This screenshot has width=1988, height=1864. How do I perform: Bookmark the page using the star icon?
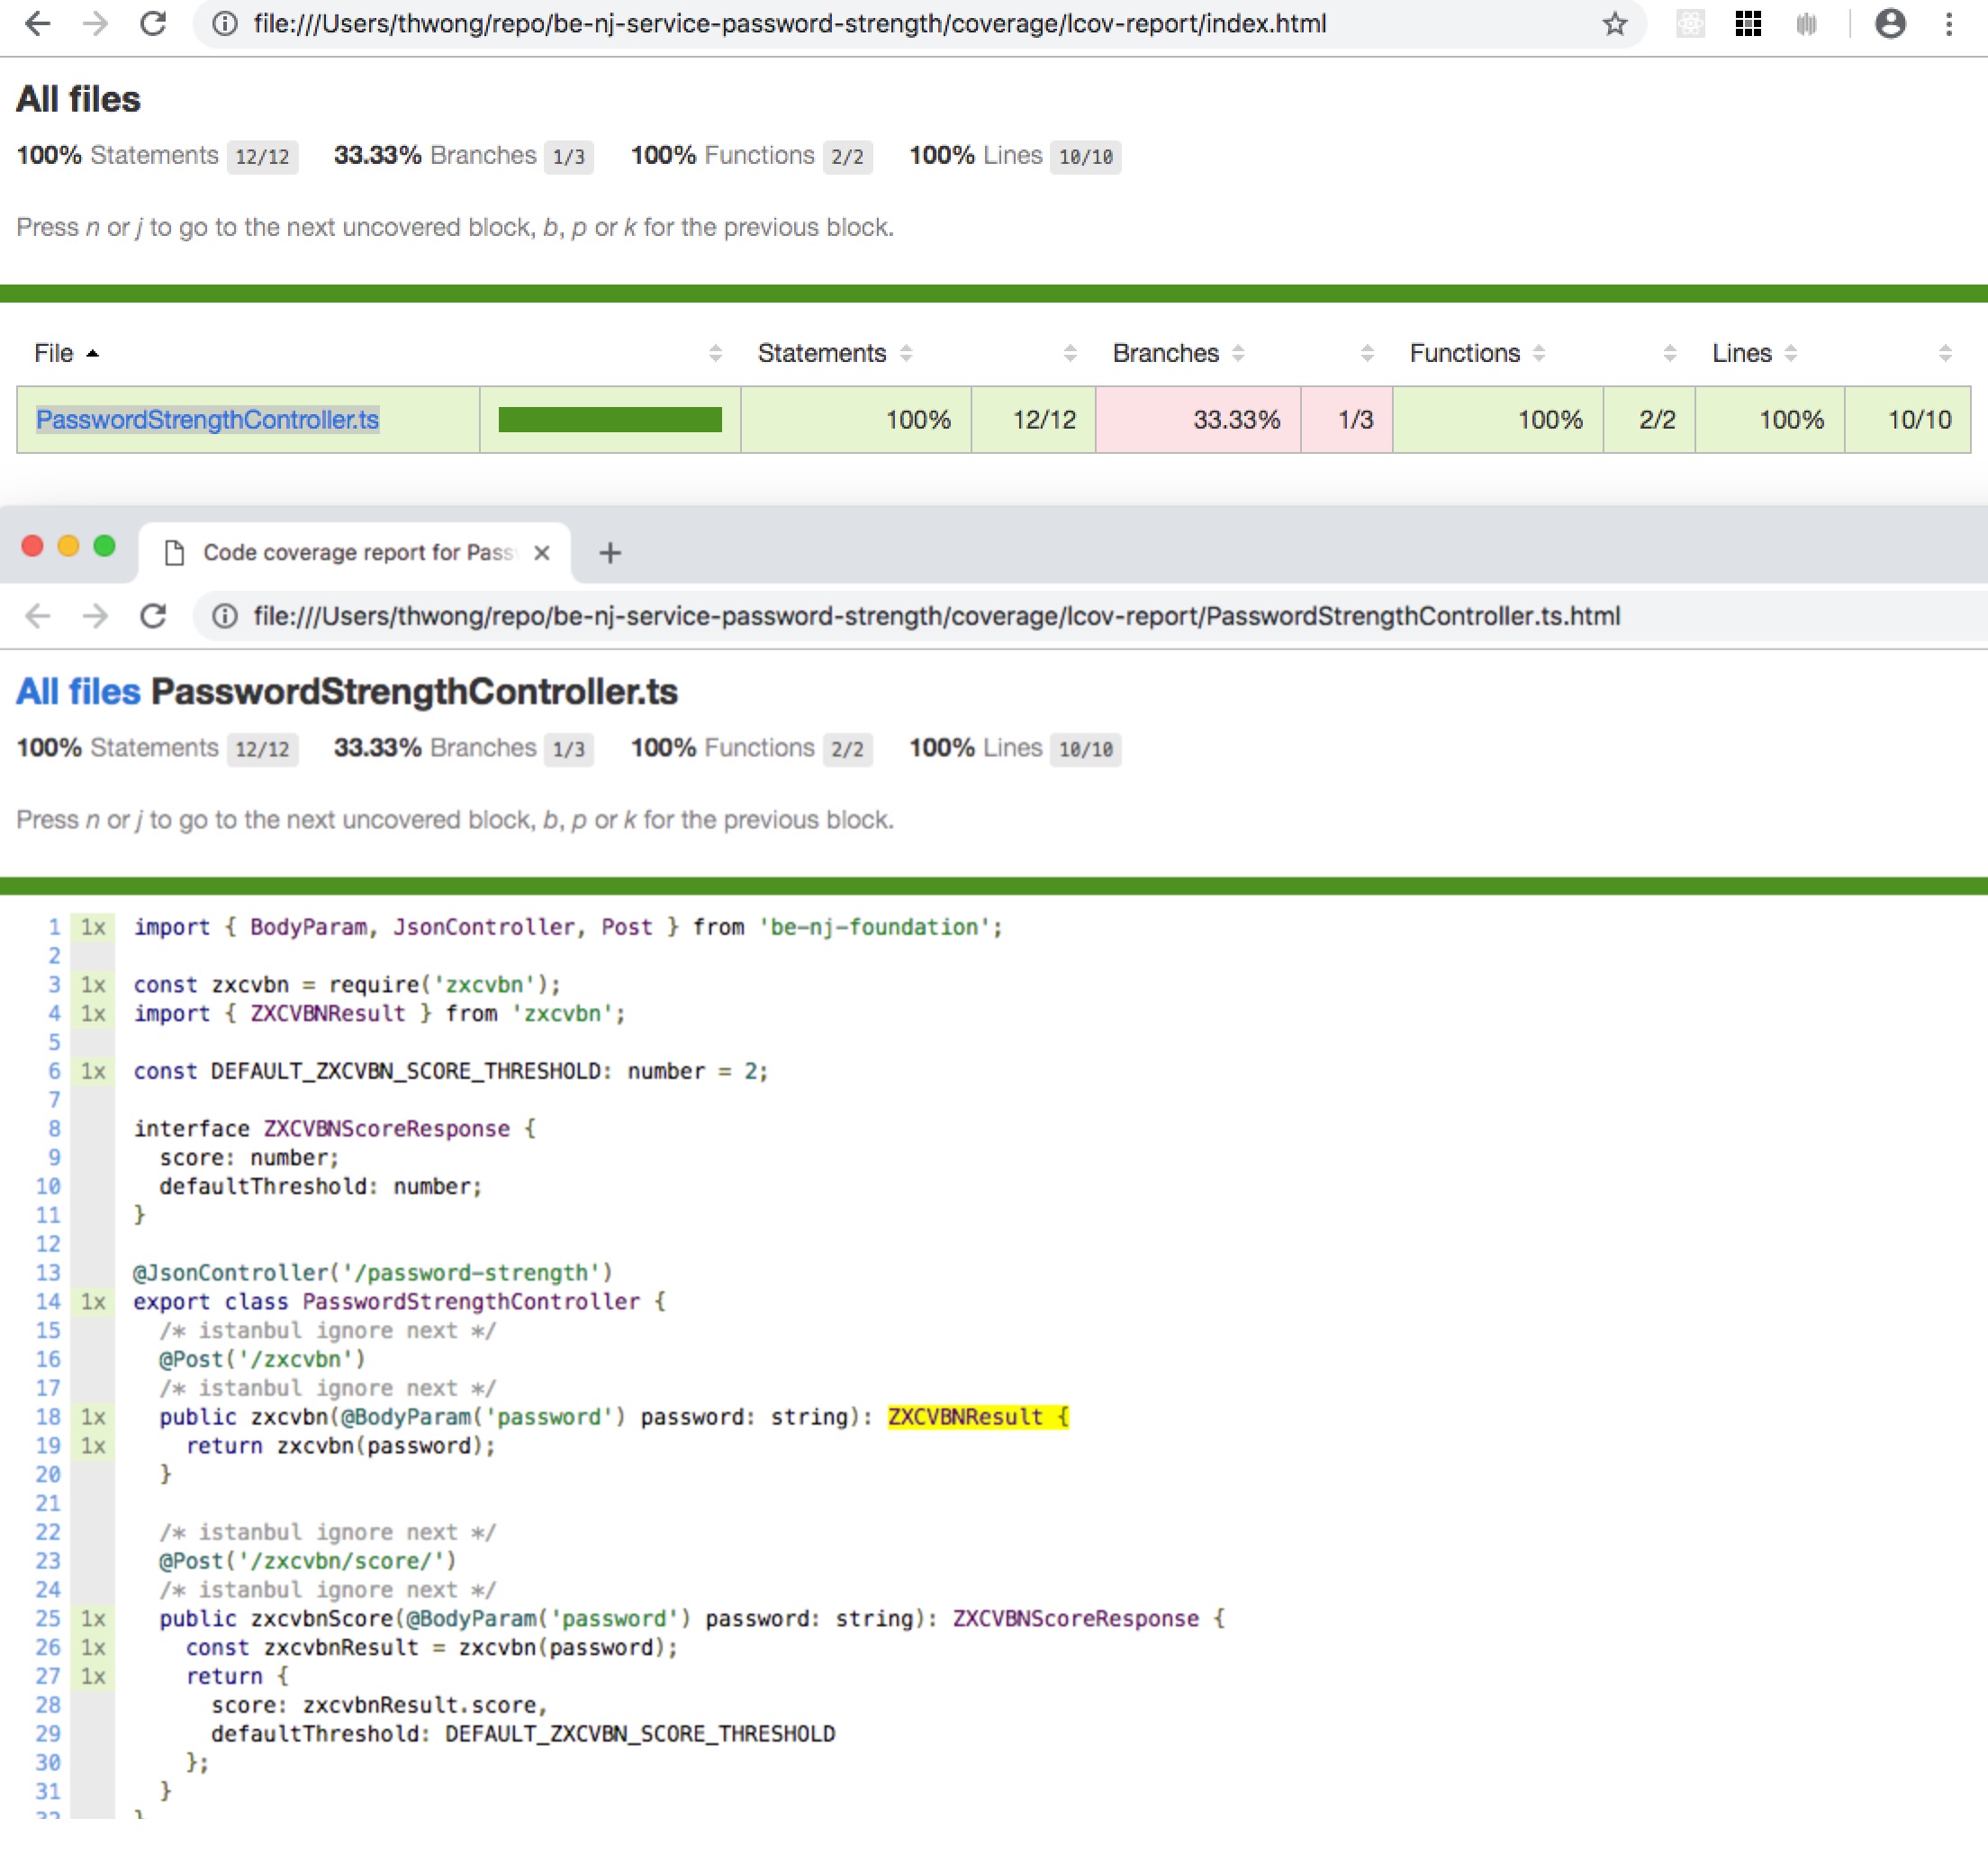[x=1614, y=24]
